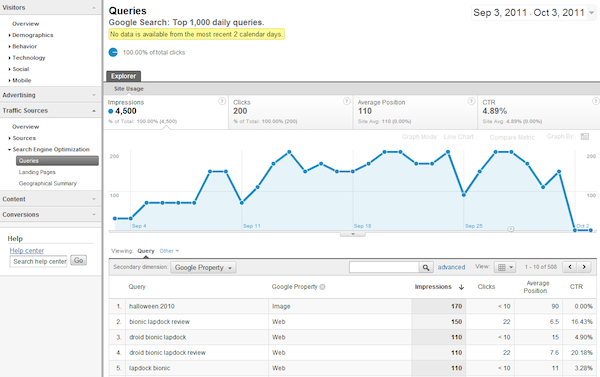Viewport: 600px width, 377px height.
Task: Click the advanced filter link
Action: (452, 267)
